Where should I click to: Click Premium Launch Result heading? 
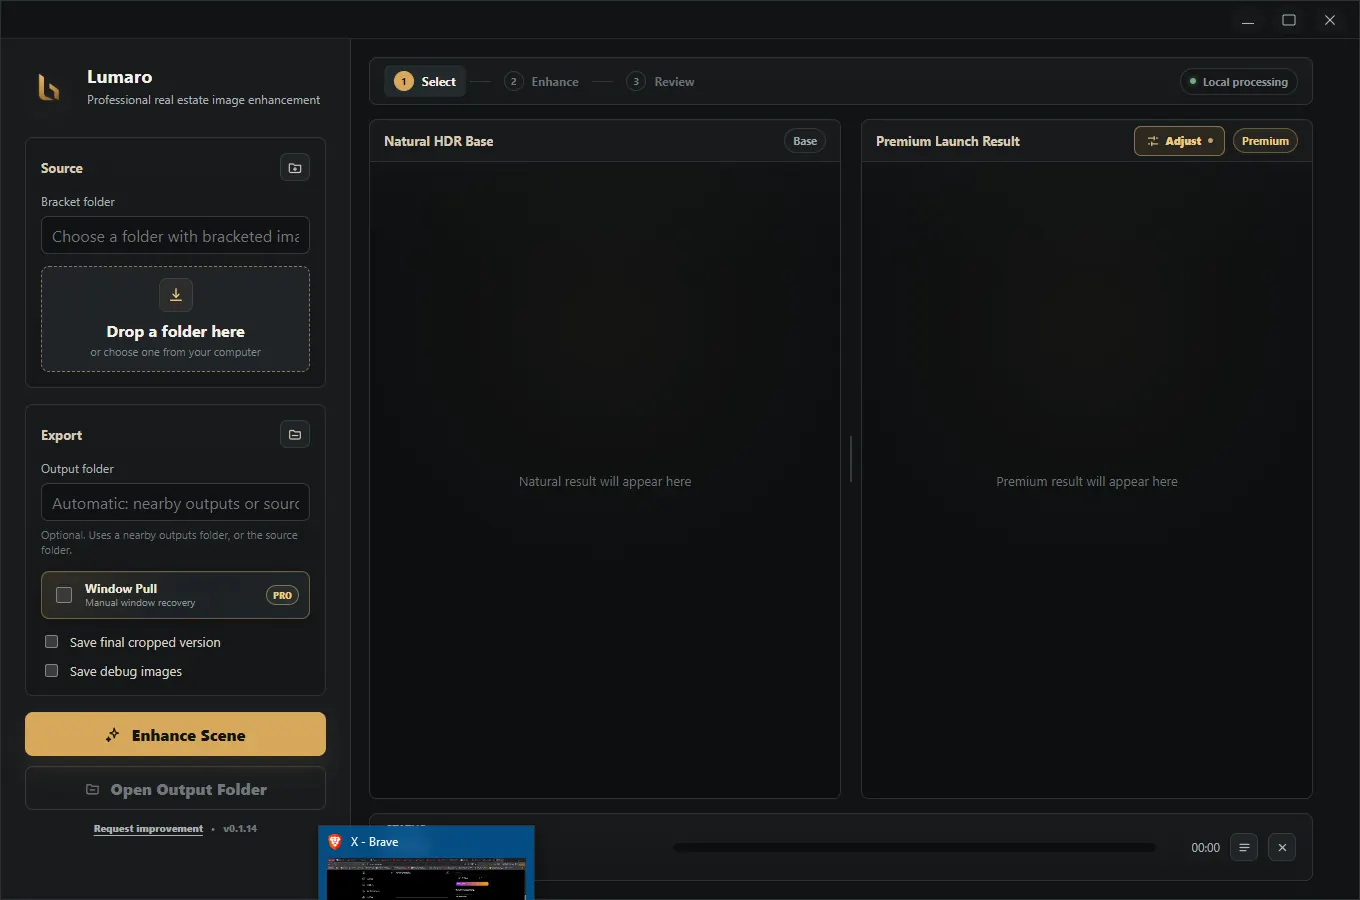click(948, 141)
